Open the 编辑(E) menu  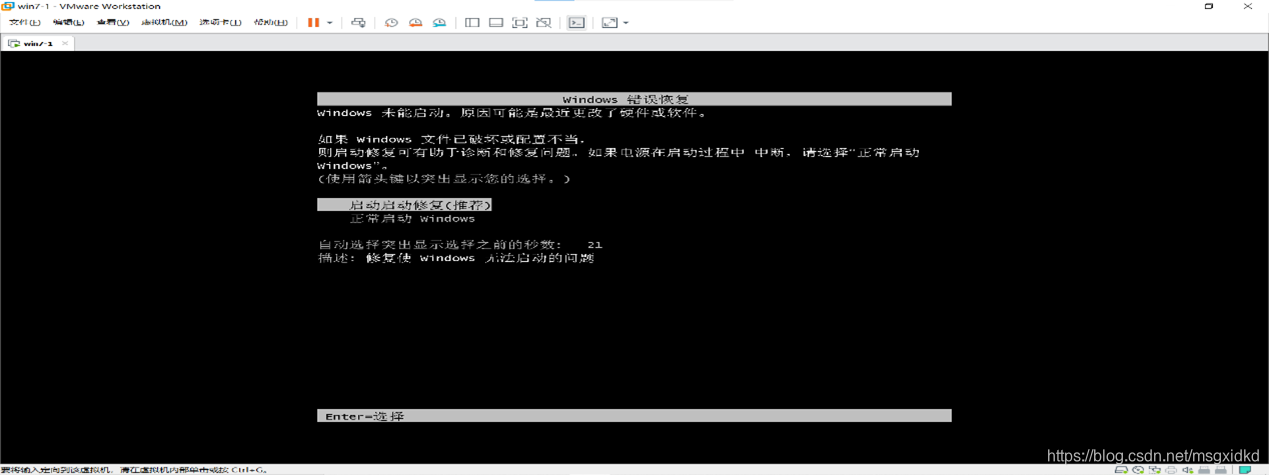click(x=68, y=22)
